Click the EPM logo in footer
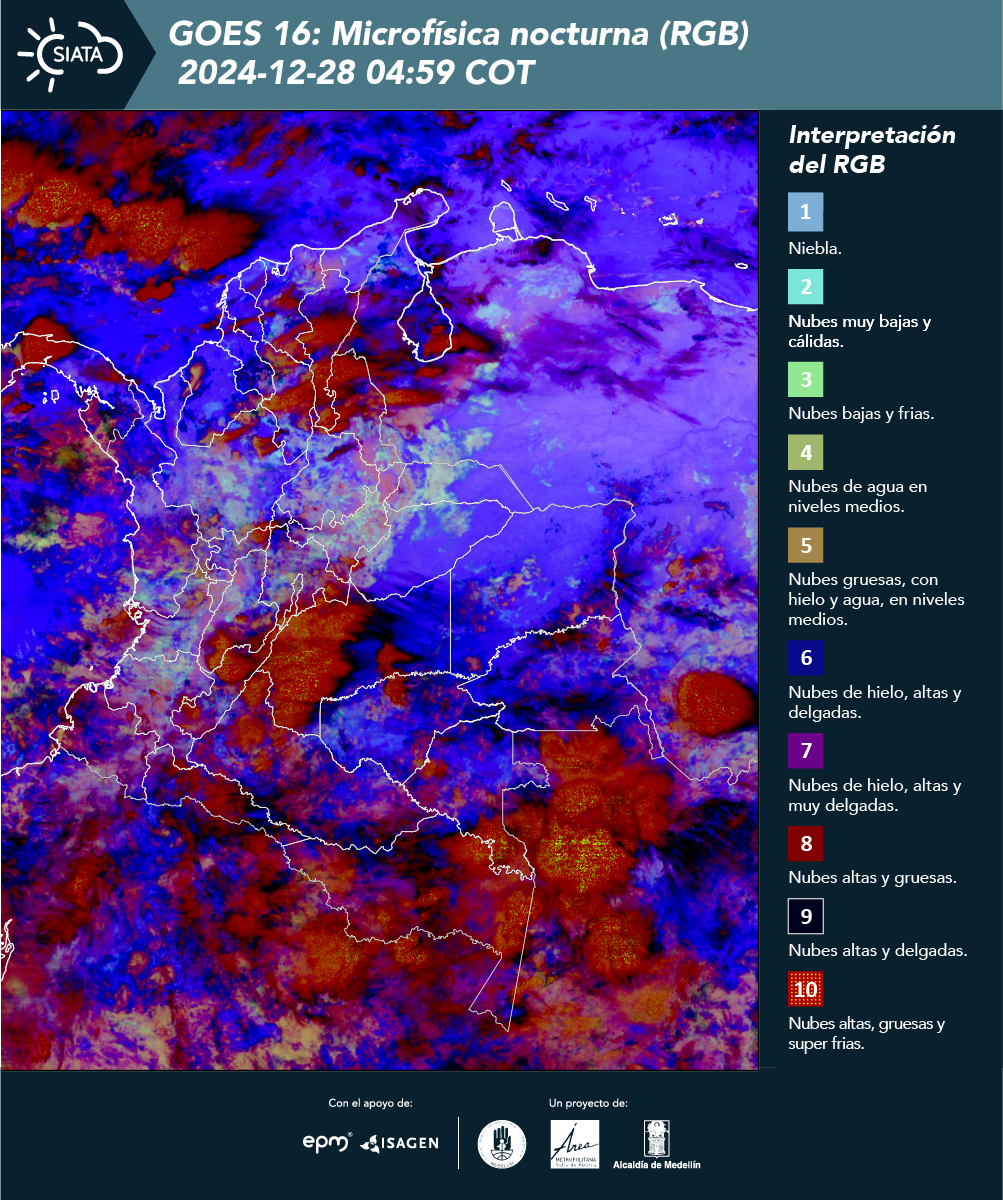Screen dimensions: 1003x1200 (x=328, y=1141)
